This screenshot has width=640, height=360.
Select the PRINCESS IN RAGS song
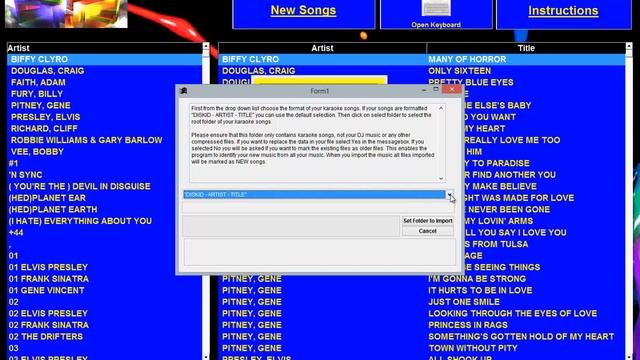[468, 325]
